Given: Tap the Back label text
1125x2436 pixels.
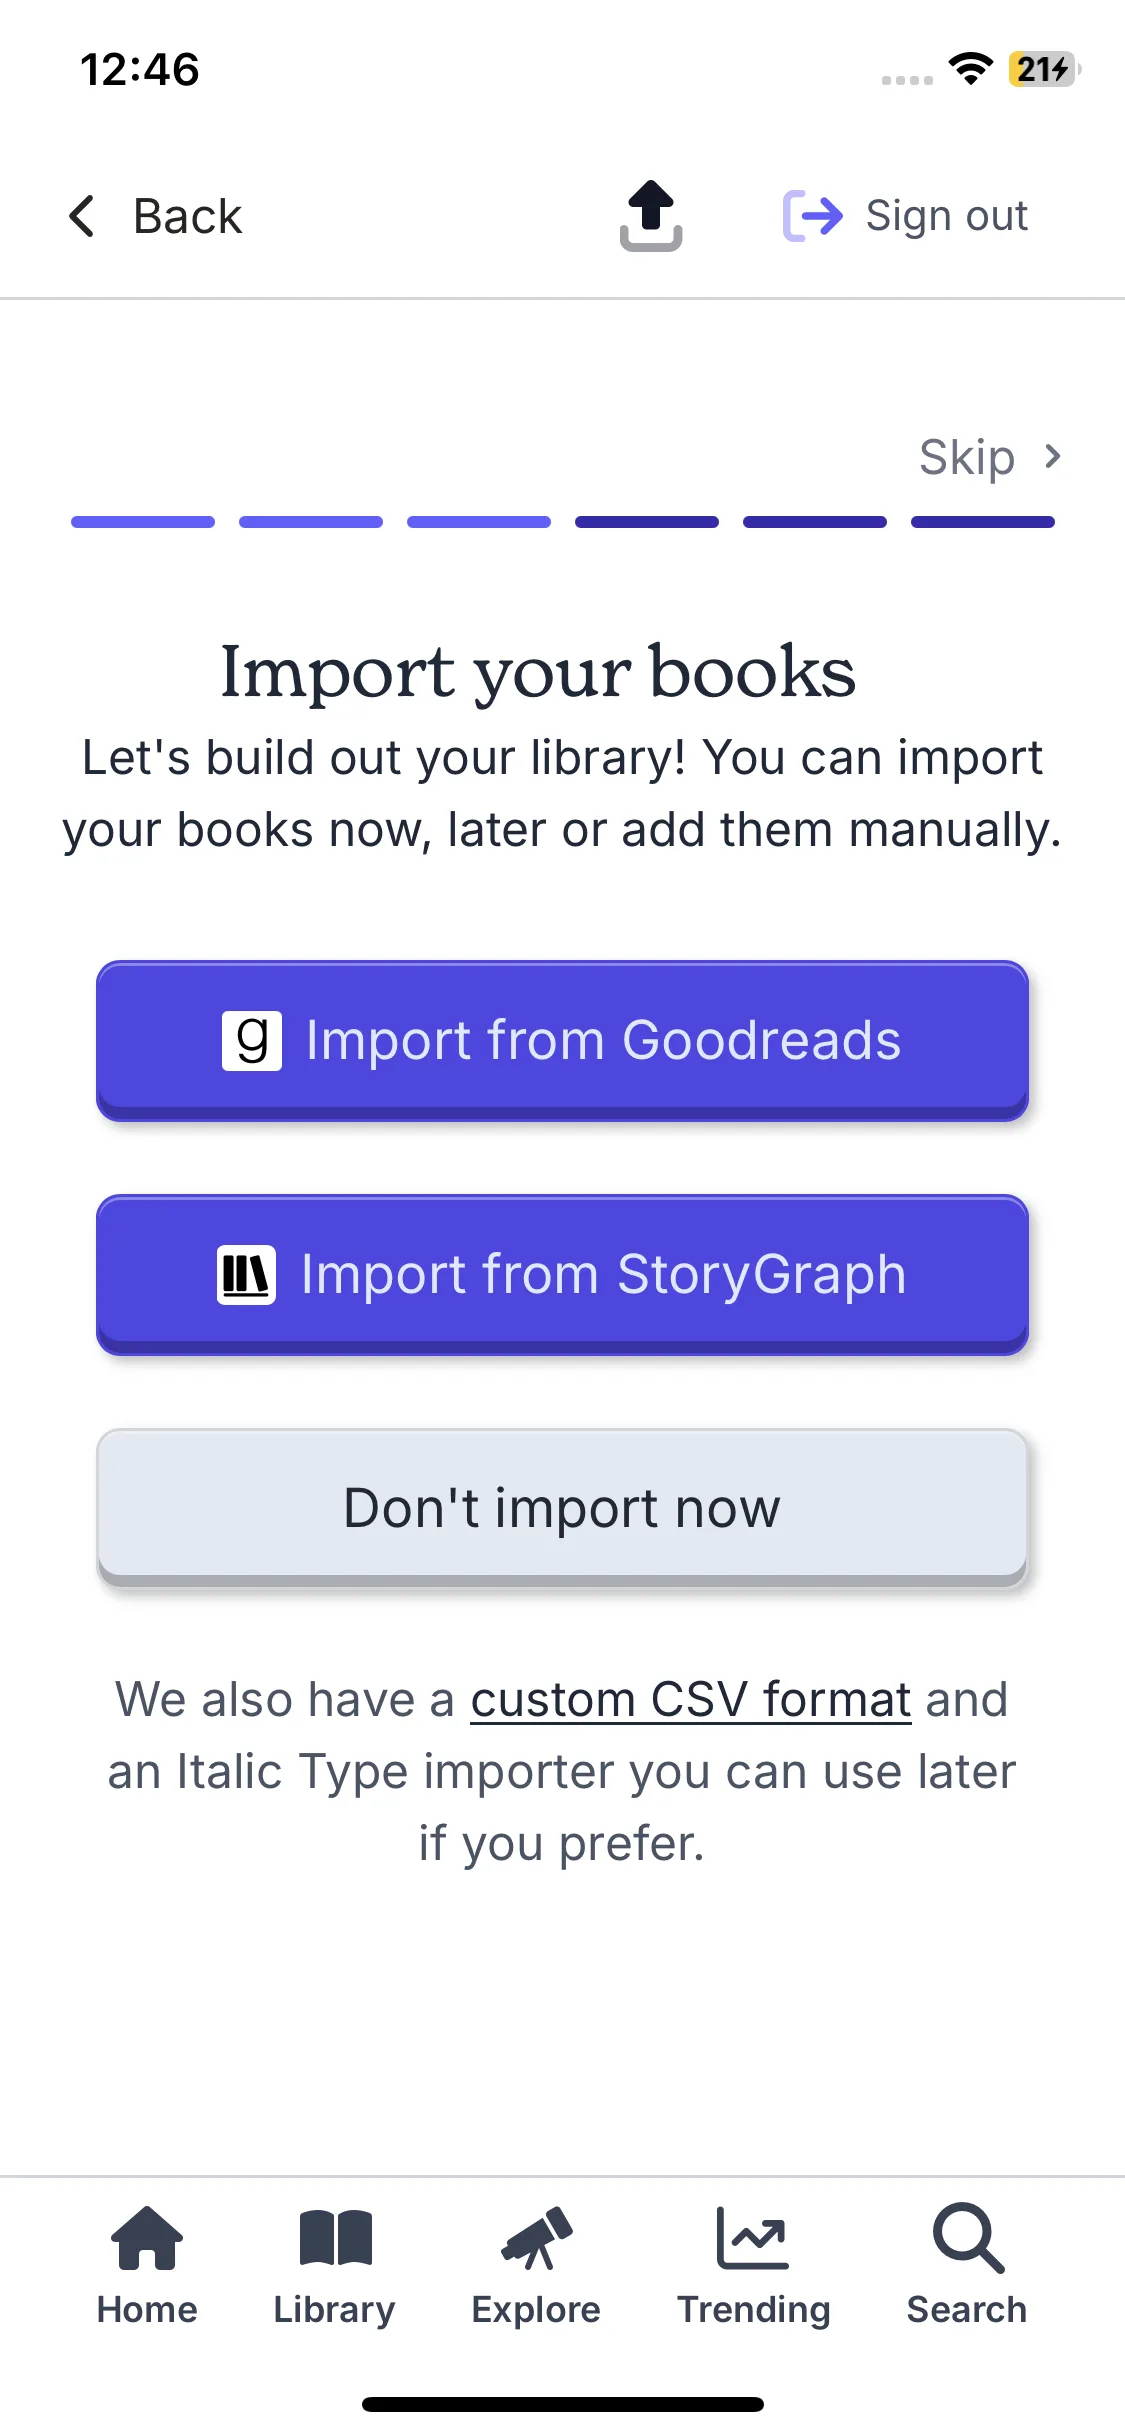Looking at the screenshot, I should coord(188,216).
